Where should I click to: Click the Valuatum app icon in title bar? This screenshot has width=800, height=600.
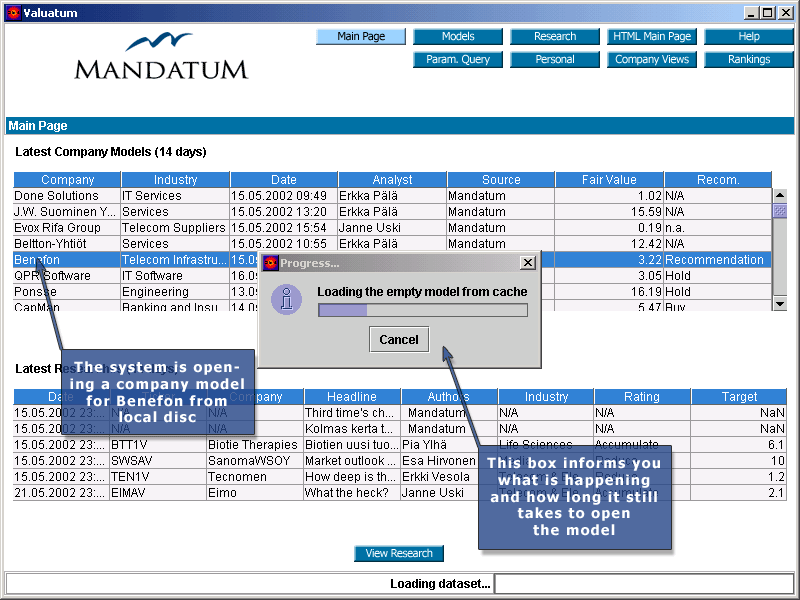point(13,13)
